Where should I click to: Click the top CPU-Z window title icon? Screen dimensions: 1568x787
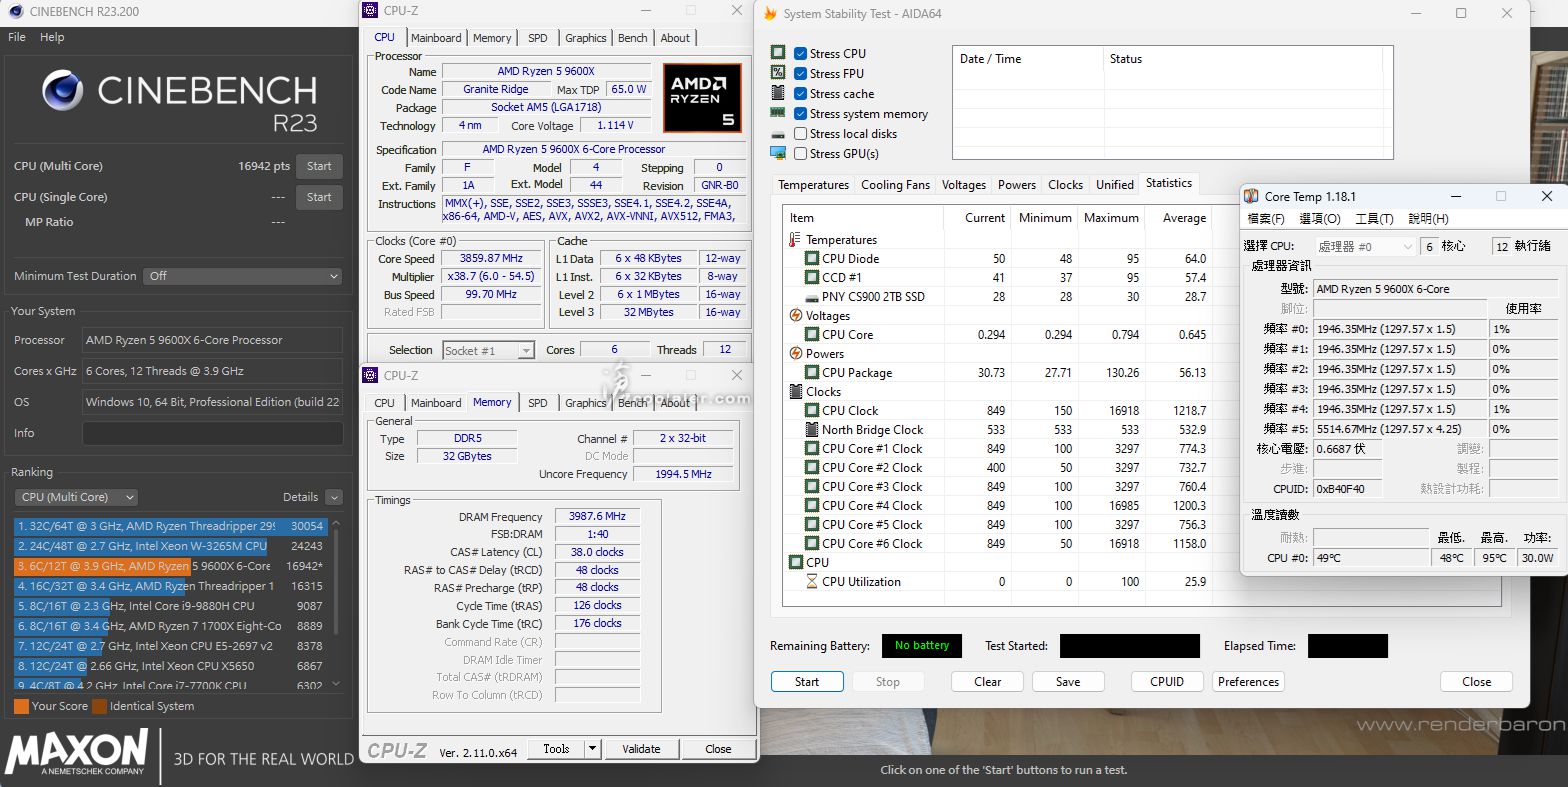click(372, 11)
